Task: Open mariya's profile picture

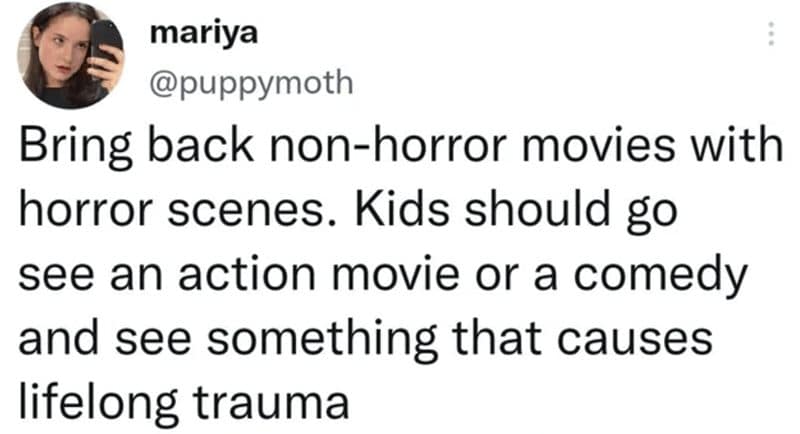Action: point(70,55)
